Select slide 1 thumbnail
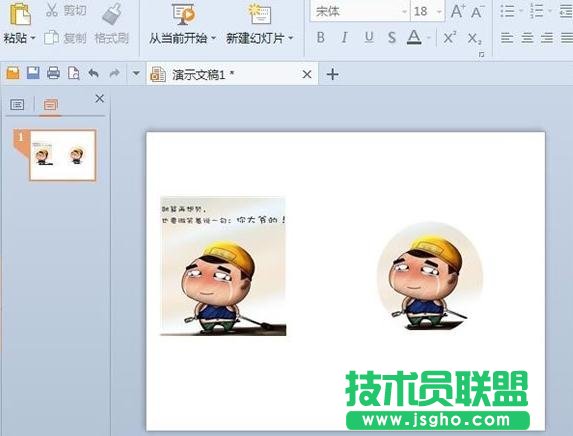 pos(62,155)
